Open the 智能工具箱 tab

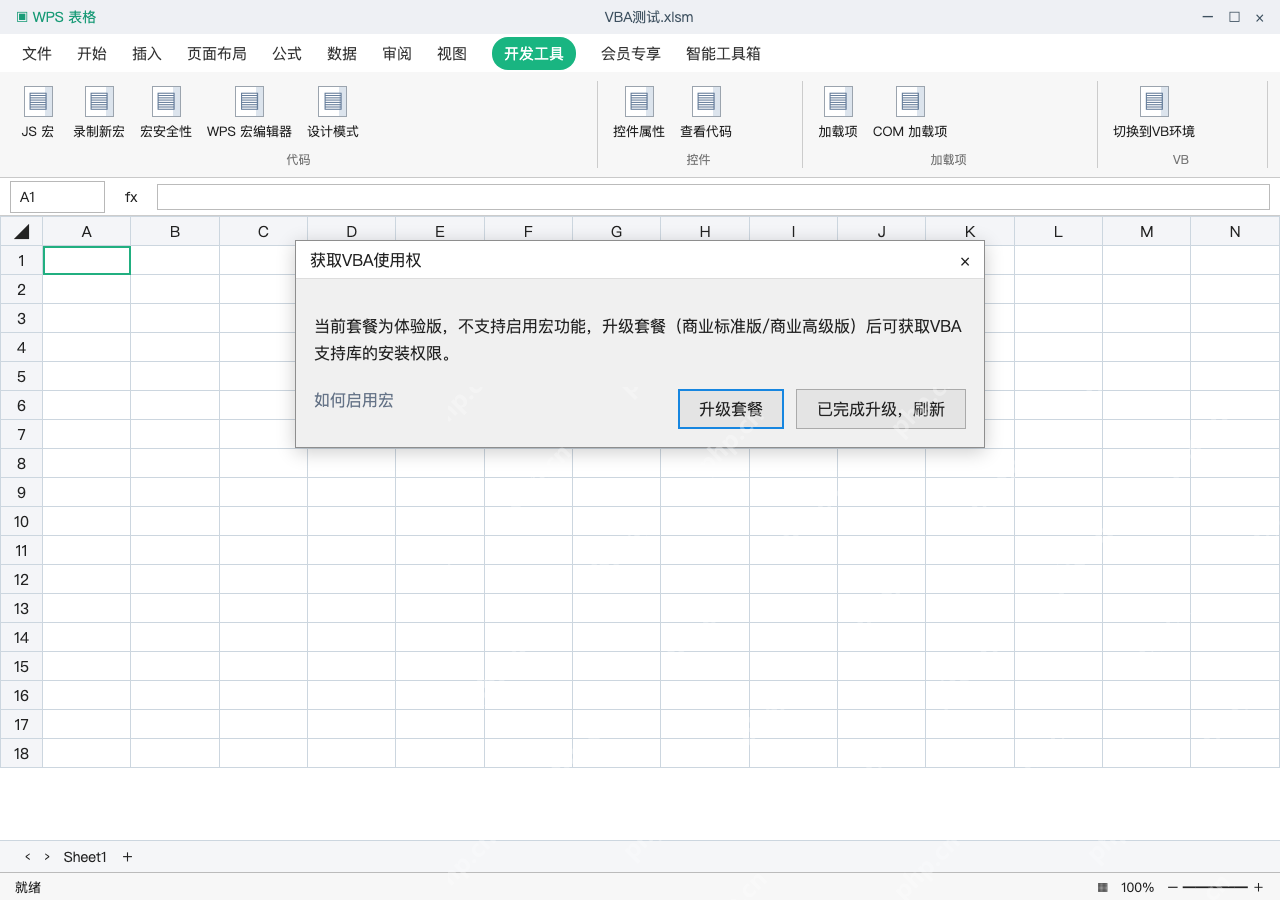click(x=723, y=53)
